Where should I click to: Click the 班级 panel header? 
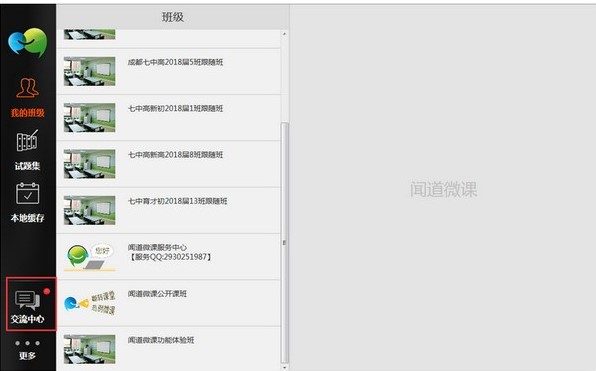pyautogui.click(x=173, y=17)
